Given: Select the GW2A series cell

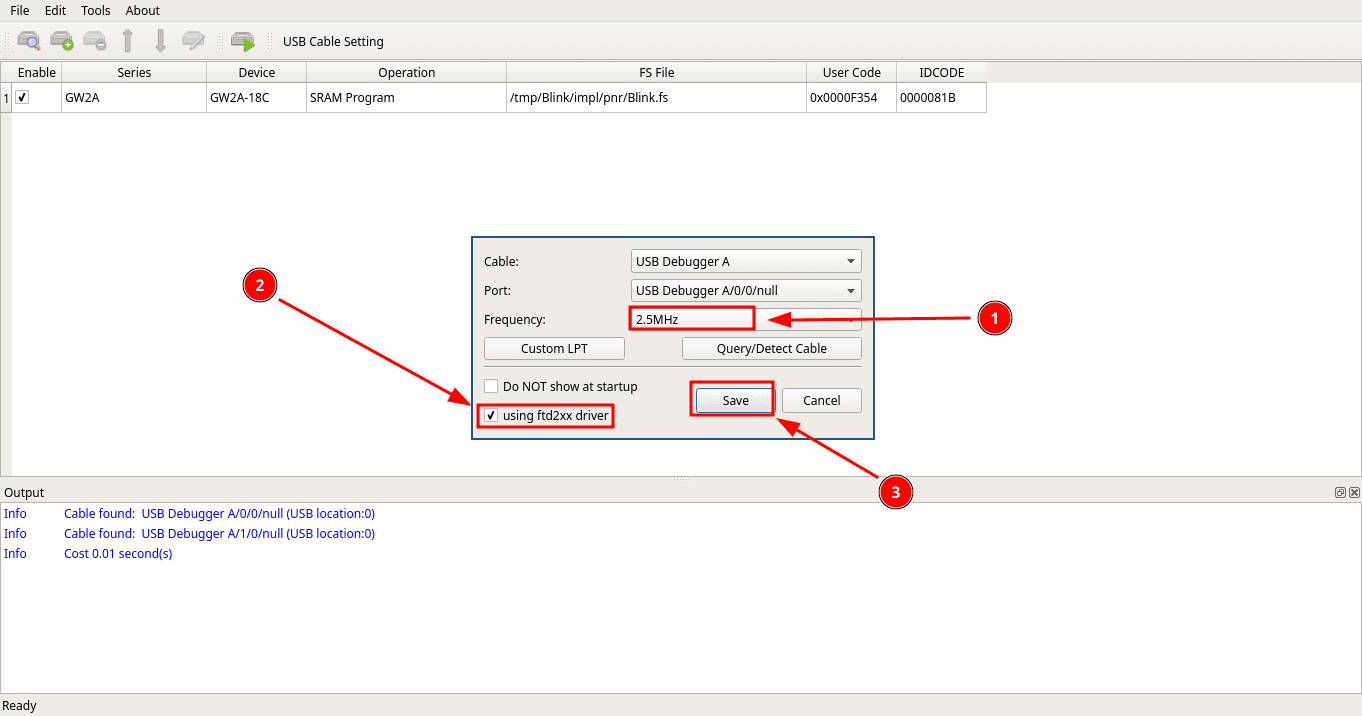Looking at the screenshot, I should click(x=134, y=98).
